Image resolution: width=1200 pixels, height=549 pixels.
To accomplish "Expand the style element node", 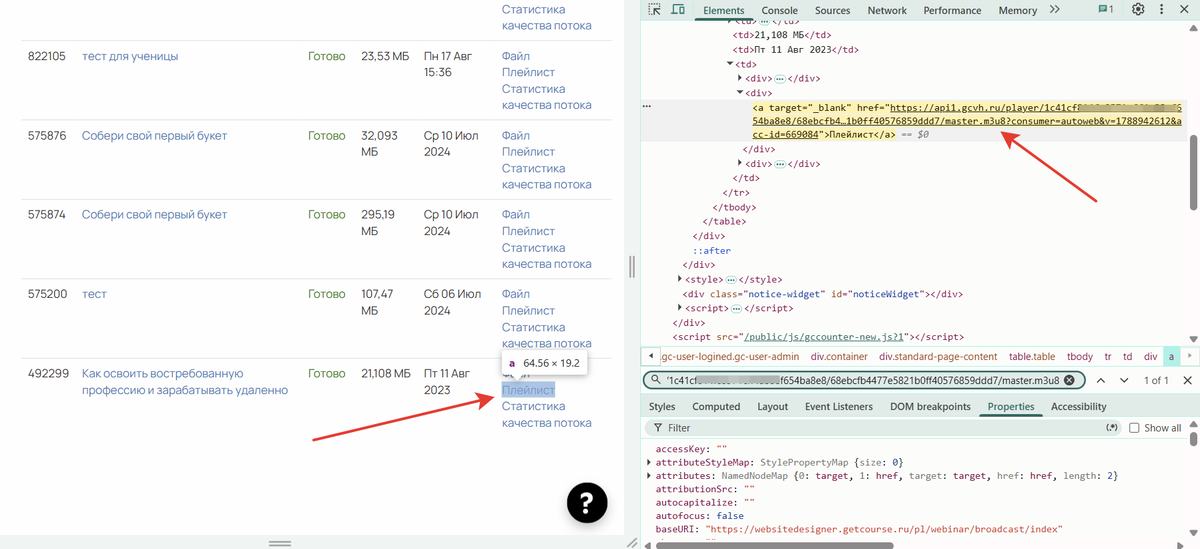I will click(x=681, y=280).
